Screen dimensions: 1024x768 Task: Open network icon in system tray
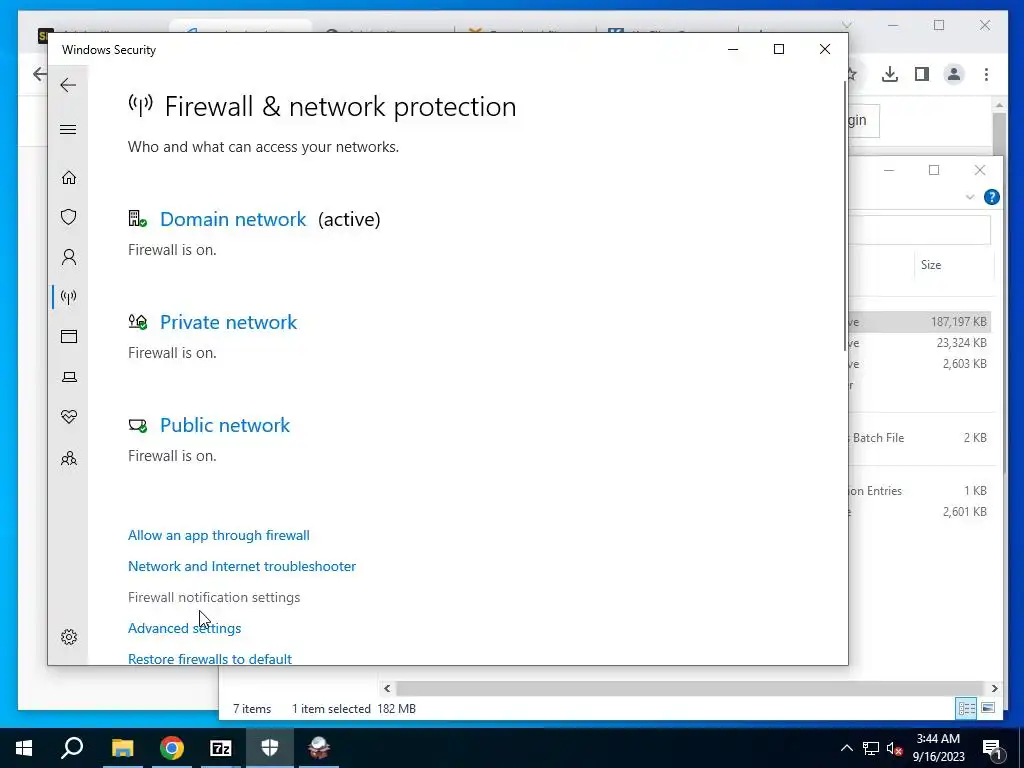[871, 748]
